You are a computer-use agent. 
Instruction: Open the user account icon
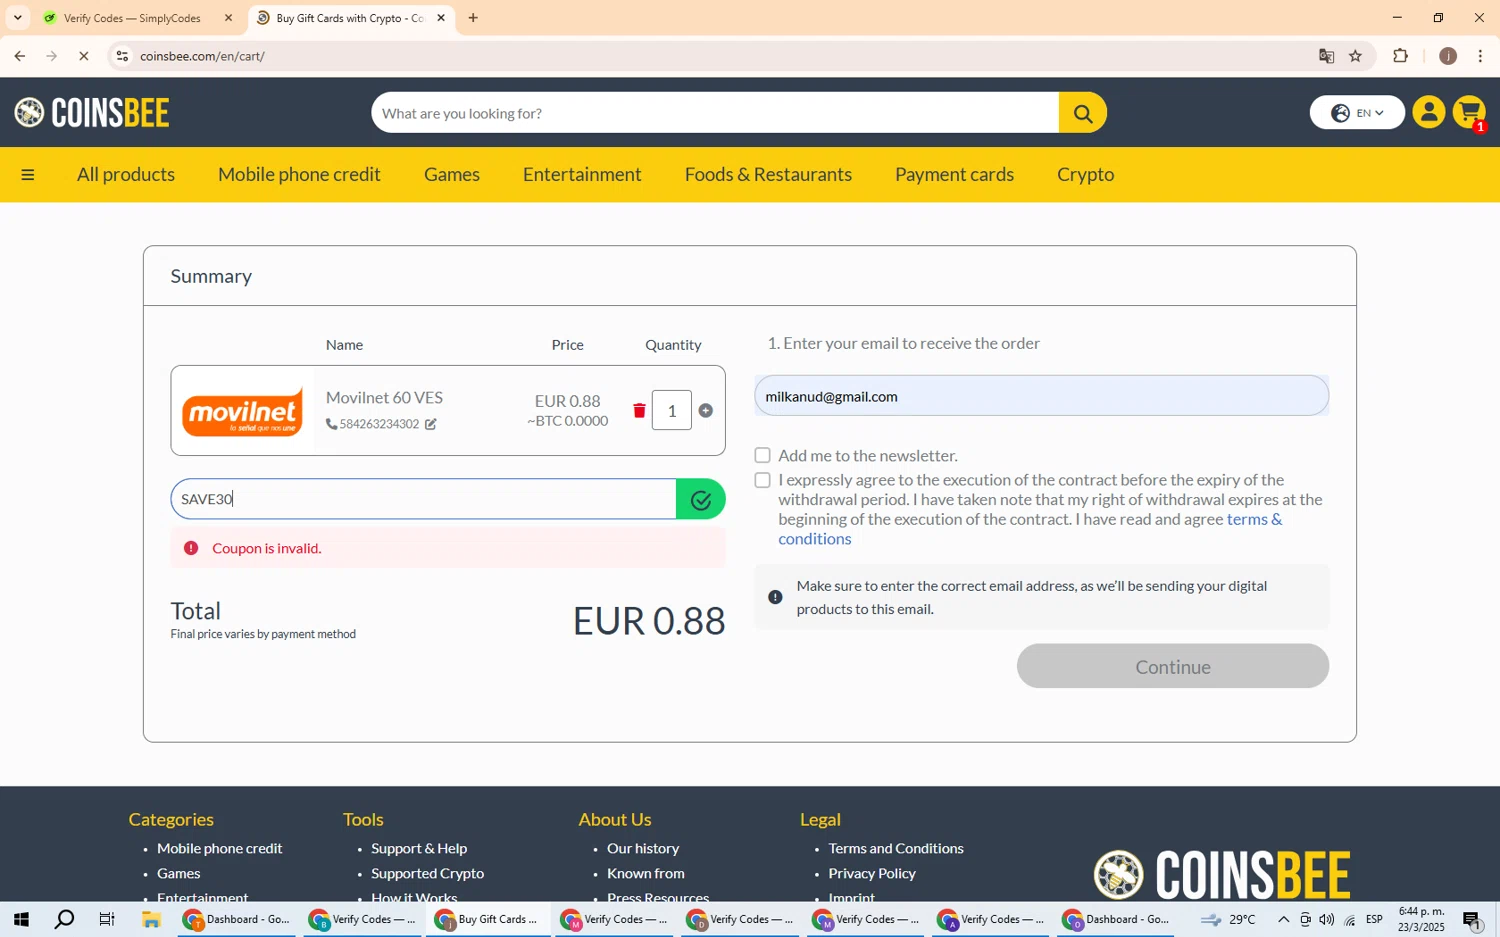tap(1429, 112)
